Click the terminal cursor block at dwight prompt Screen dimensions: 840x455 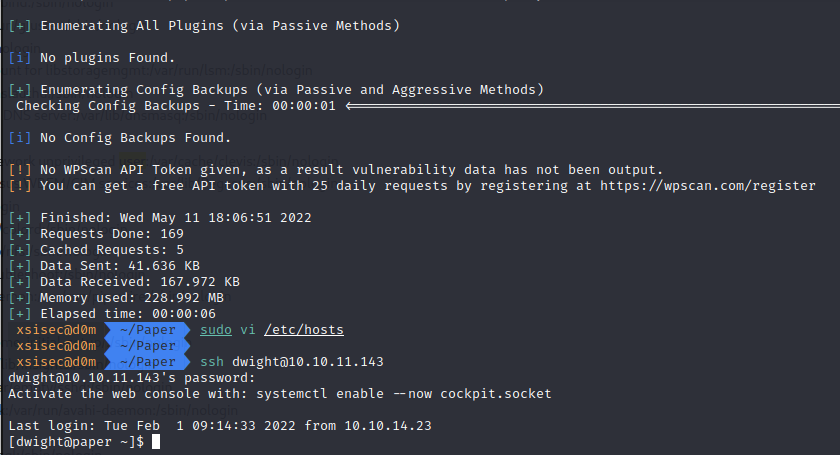click(156, 442)
